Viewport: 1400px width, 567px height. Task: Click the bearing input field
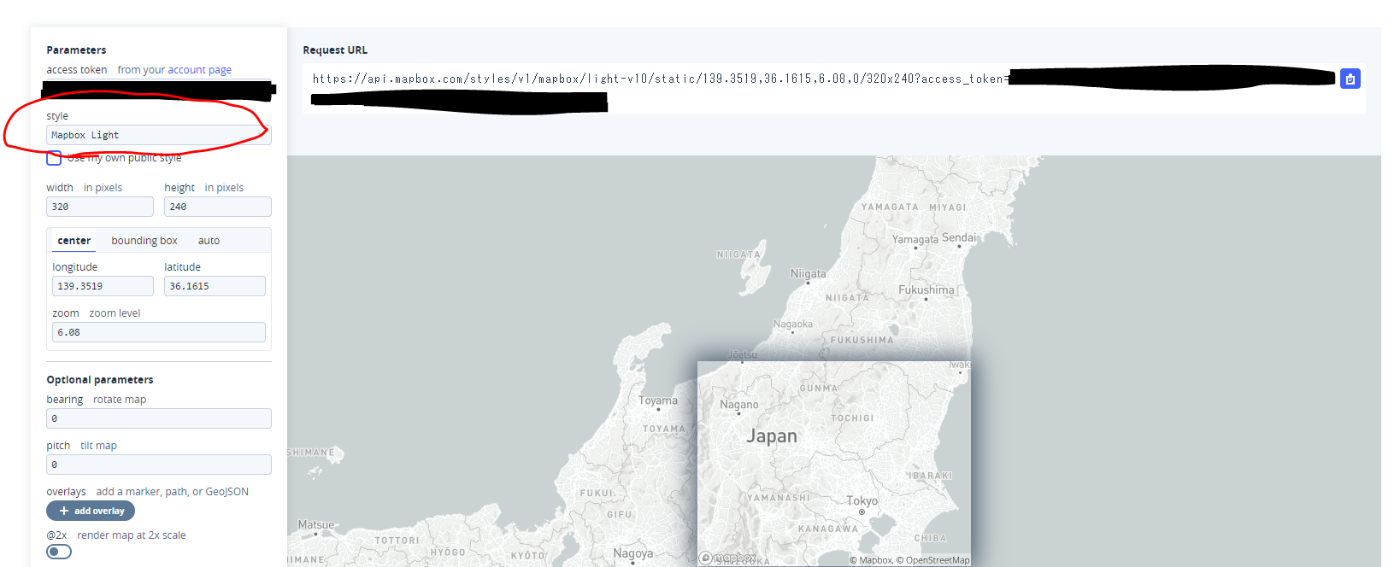159,419
